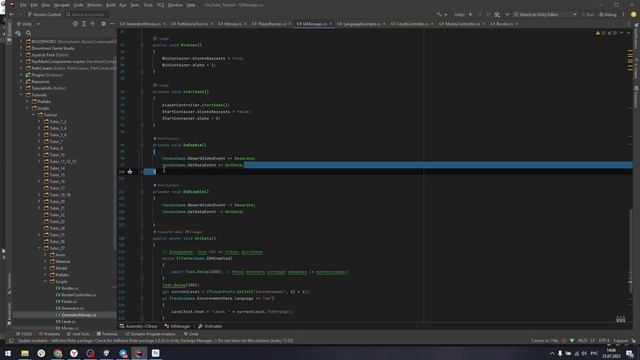Screen dimensions: 640x360
Task: Collapse the Scripts folder under Tutorials
Action: [x=27, y=108]
